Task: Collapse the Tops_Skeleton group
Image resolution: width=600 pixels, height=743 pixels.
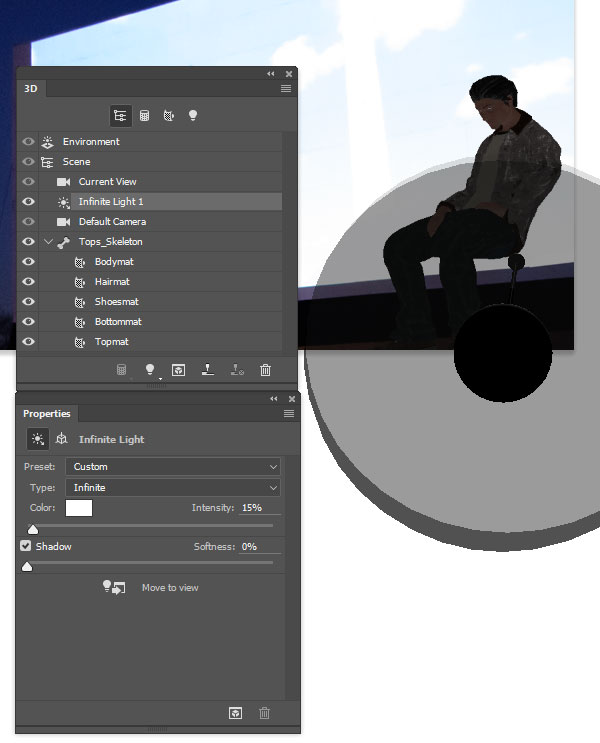Action: click(x=48, y=242)
